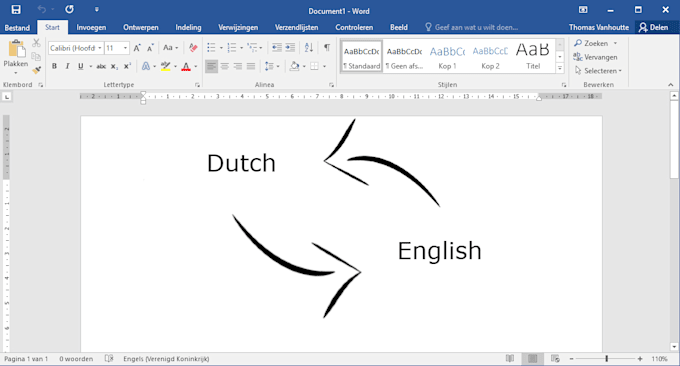
Task: Toggle subscript formatting
Action: [x=114, y=66]
